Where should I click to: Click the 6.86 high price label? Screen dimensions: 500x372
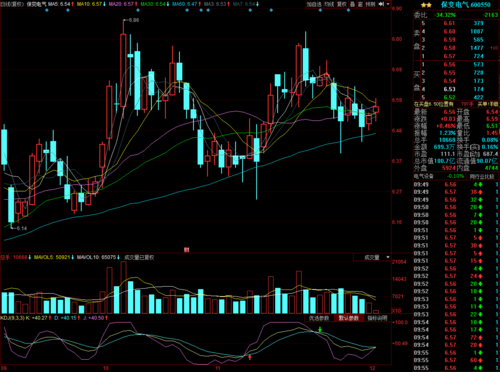click(133, 20)
